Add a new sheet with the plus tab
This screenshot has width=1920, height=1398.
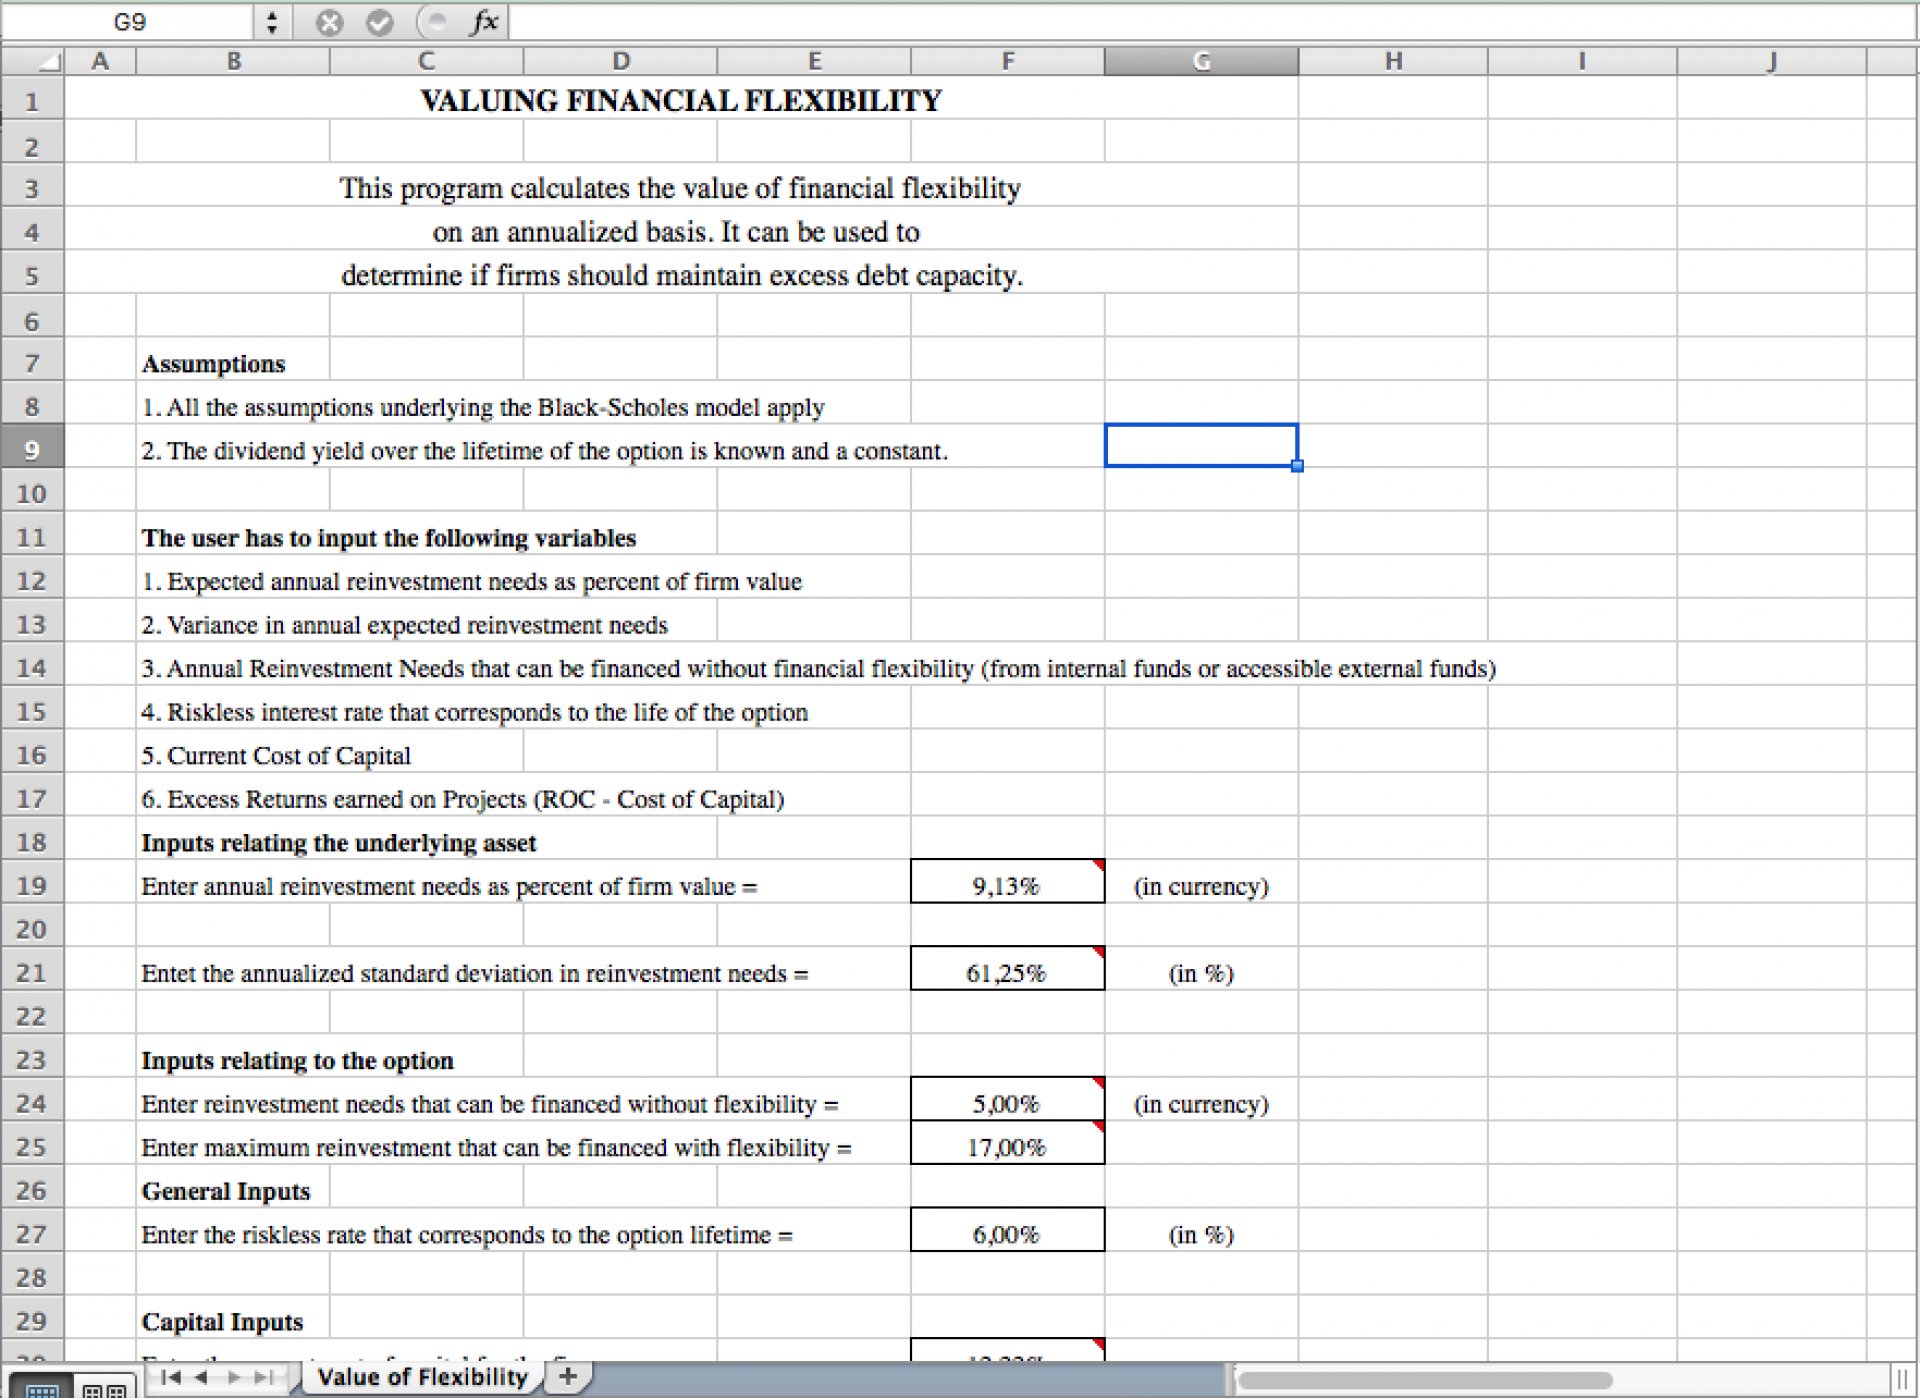click(568, 1377)
